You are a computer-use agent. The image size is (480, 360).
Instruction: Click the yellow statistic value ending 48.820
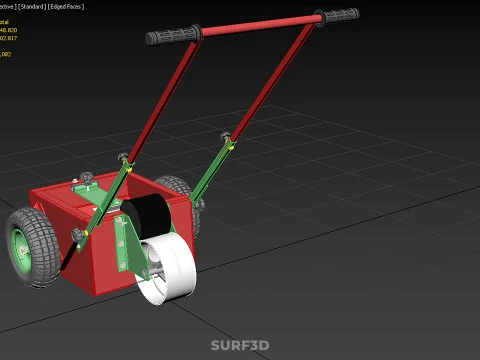pyautogui.click(x=8, y=30)
